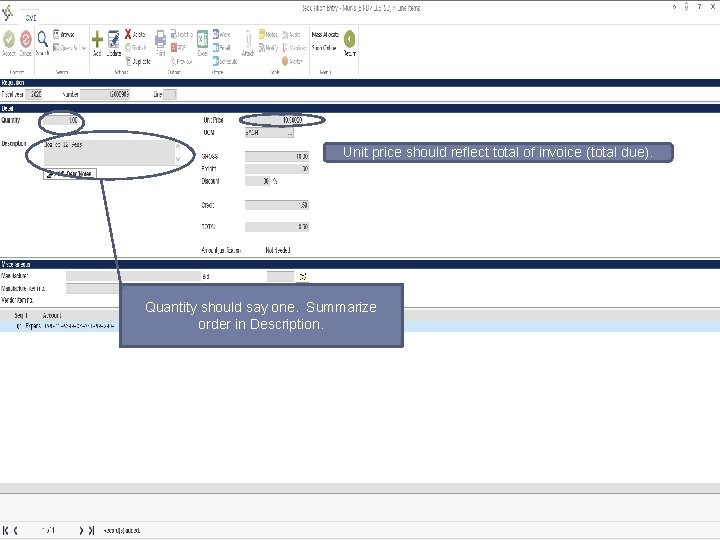Screen dimensions: 720x540
Task: Click the Attach paperclip icon
Action: tap(248, 39)
